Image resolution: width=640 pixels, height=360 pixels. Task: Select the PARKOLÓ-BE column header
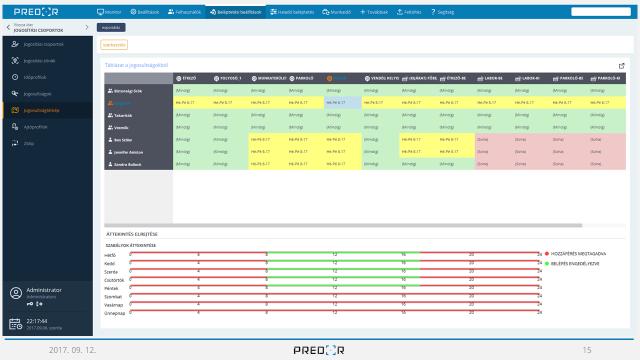pos(569,78)
